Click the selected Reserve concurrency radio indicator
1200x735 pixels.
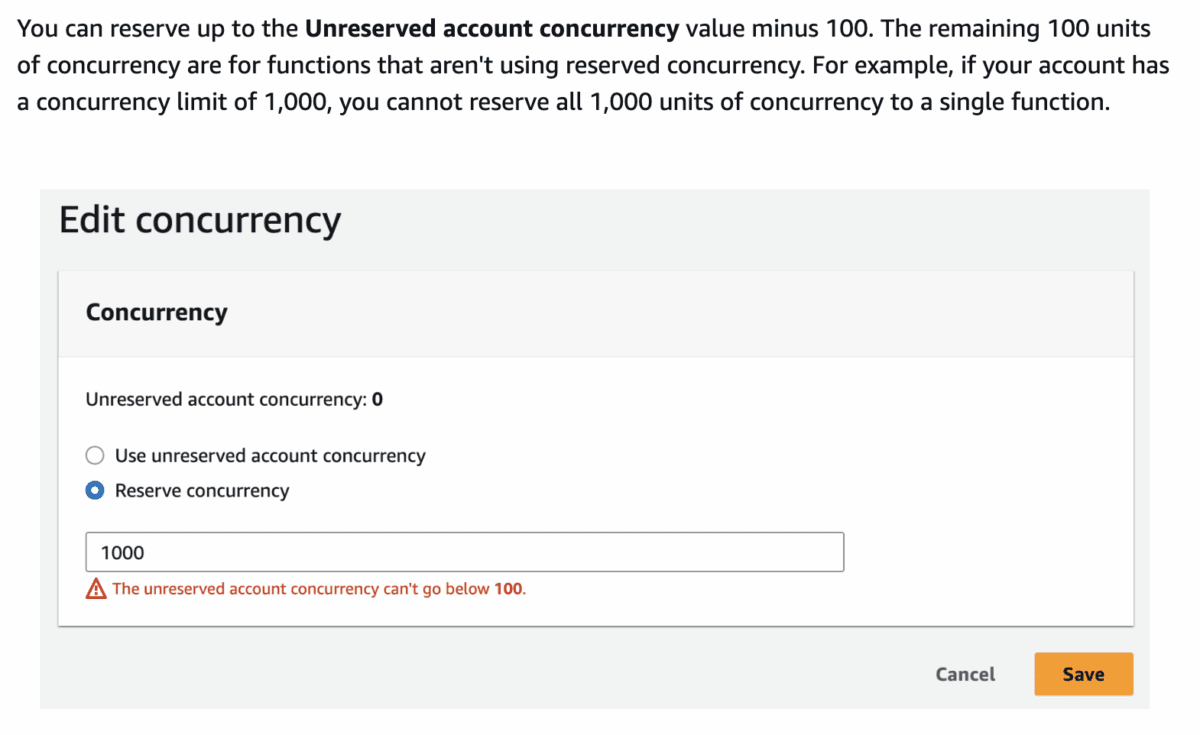(x=94, y=490)
